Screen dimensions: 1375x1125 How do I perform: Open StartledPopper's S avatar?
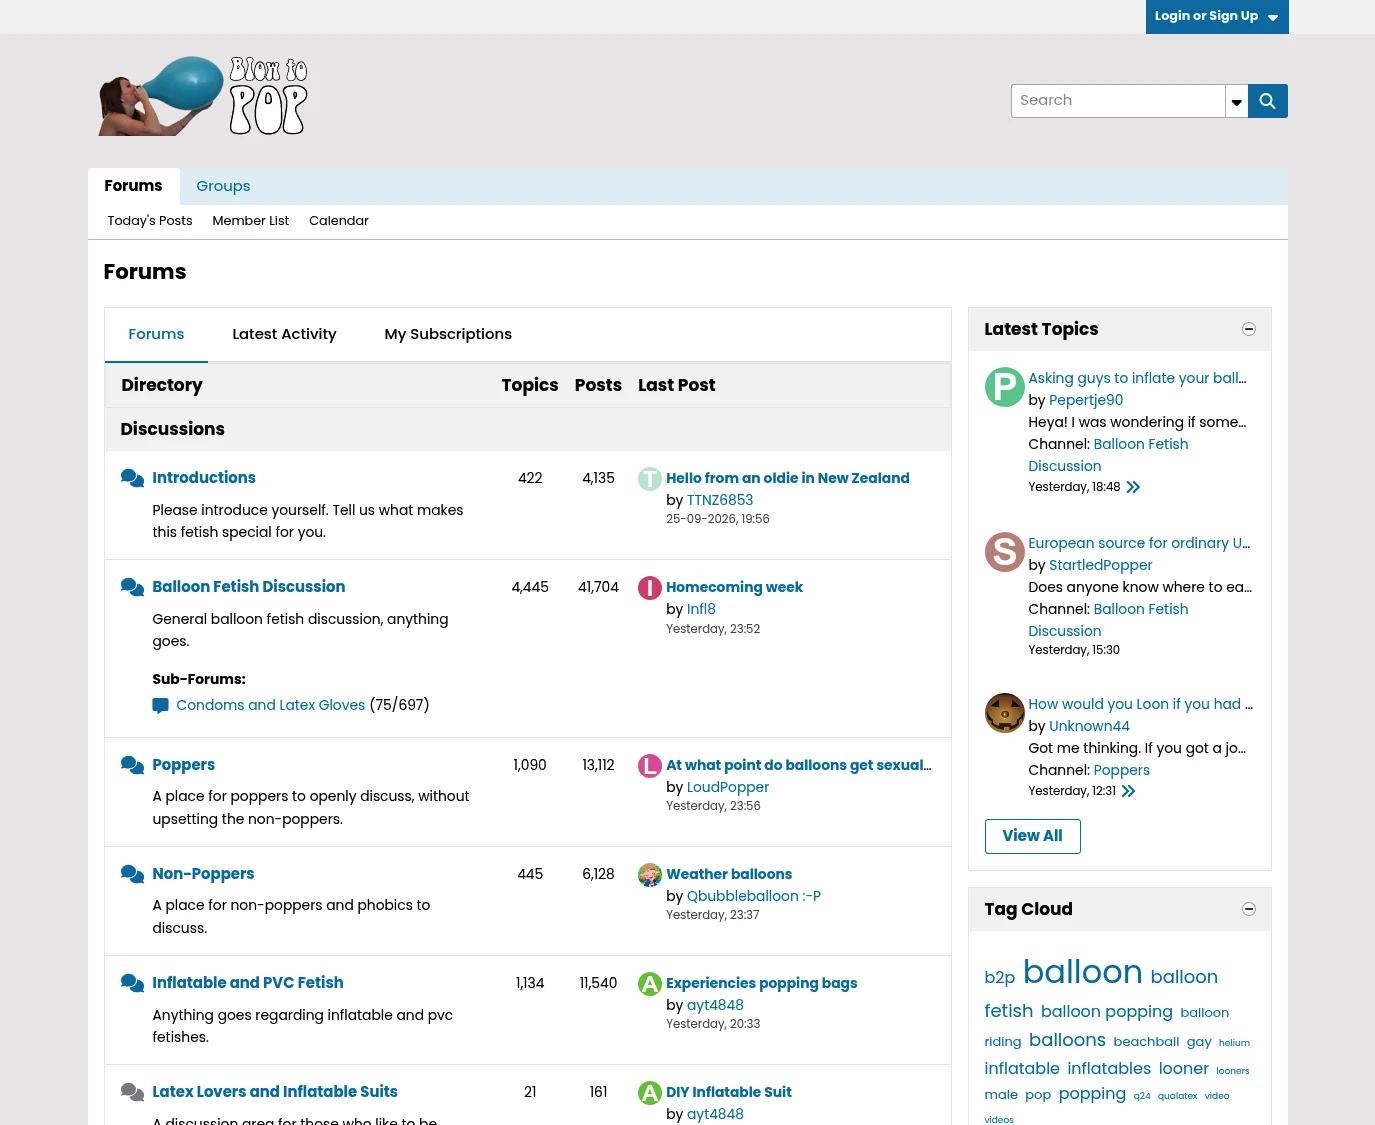coord(1005,552)
